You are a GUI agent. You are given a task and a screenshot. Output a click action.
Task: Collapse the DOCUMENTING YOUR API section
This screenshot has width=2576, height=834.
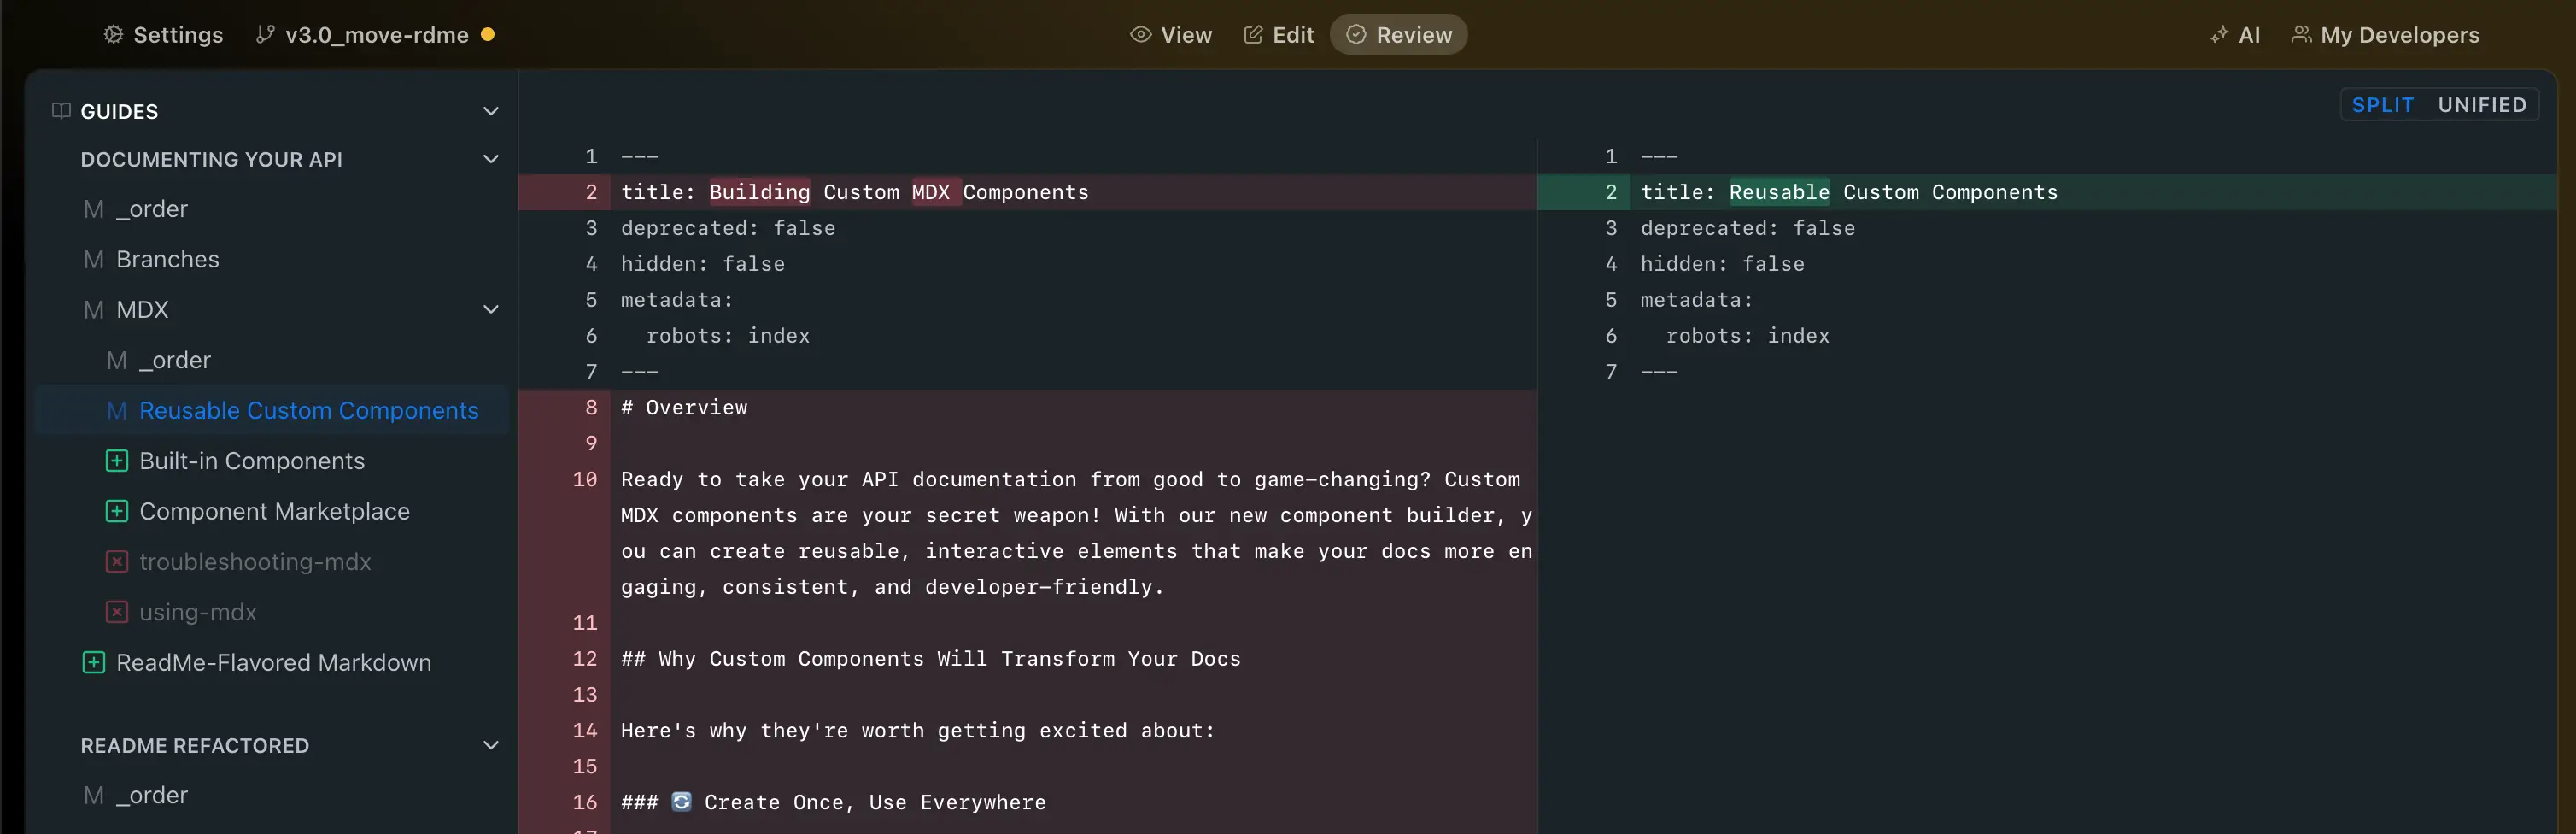click(490, 158)
